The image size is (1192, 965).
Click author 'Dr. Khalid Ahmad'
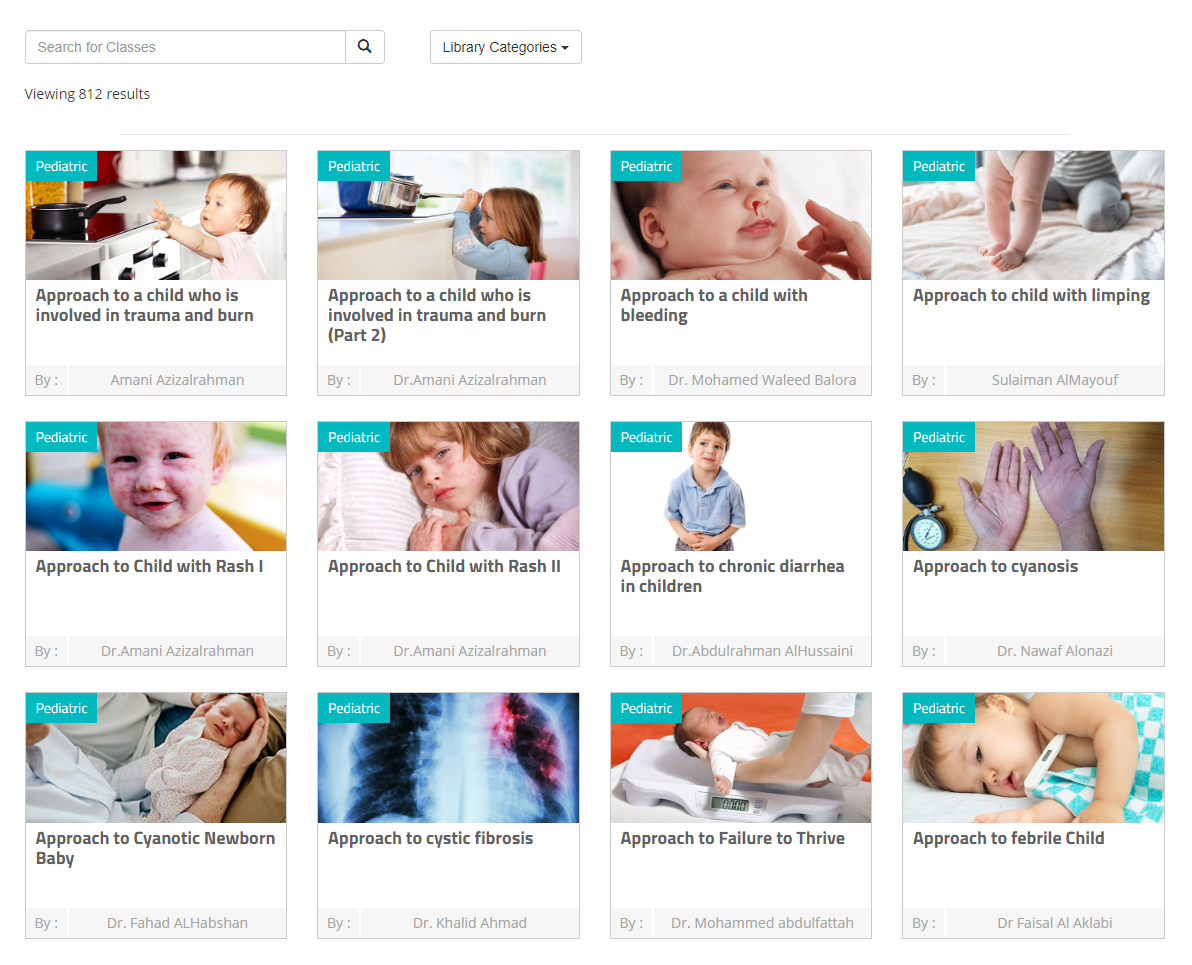pyautogui.click(x=470, y=923)
